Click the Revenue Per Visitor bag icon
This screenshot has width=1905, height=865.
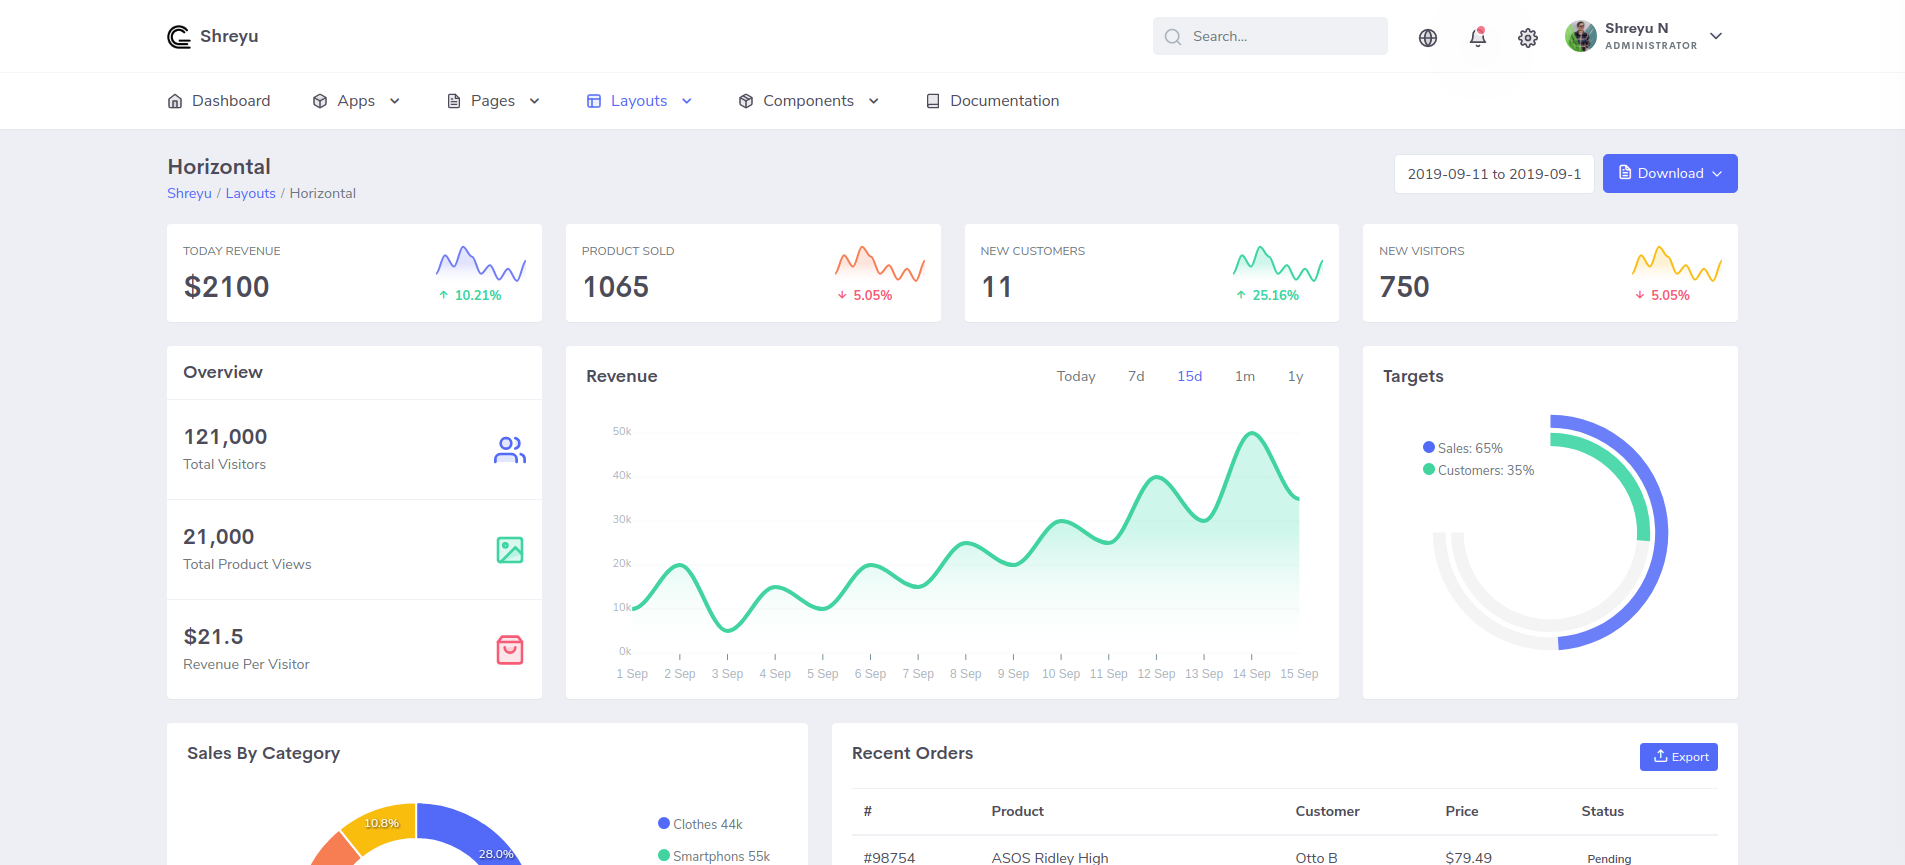pyautogui.click(x=510, y=650)
